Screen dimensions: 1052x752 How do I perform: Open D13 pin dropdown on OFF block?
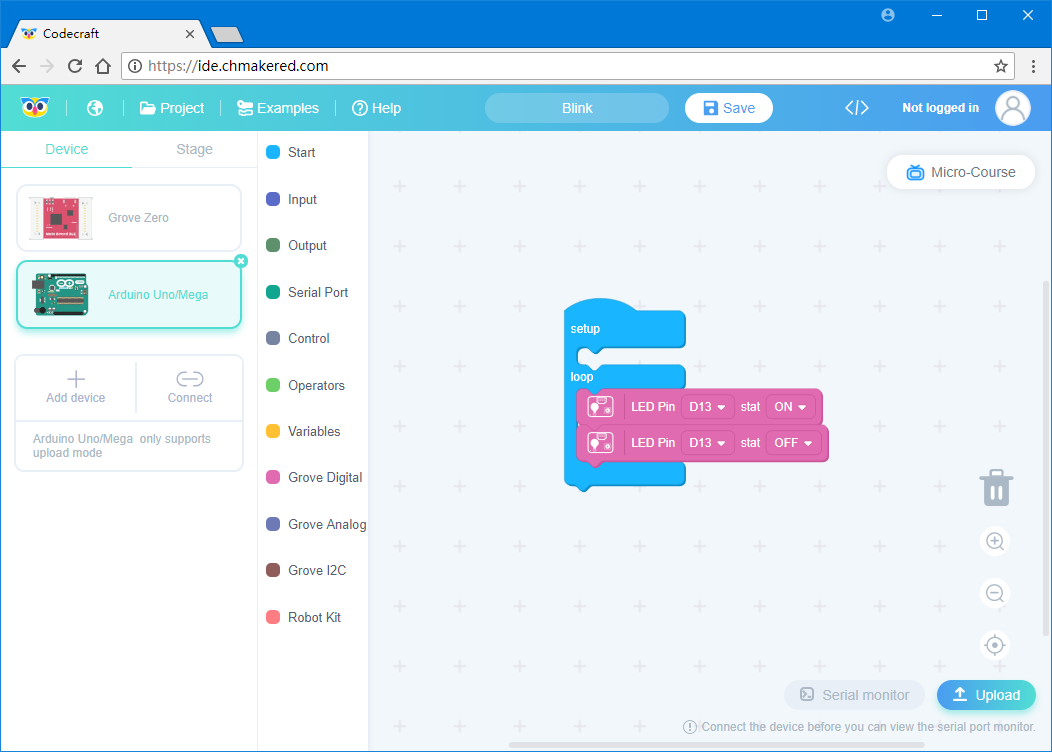(707, 443)
